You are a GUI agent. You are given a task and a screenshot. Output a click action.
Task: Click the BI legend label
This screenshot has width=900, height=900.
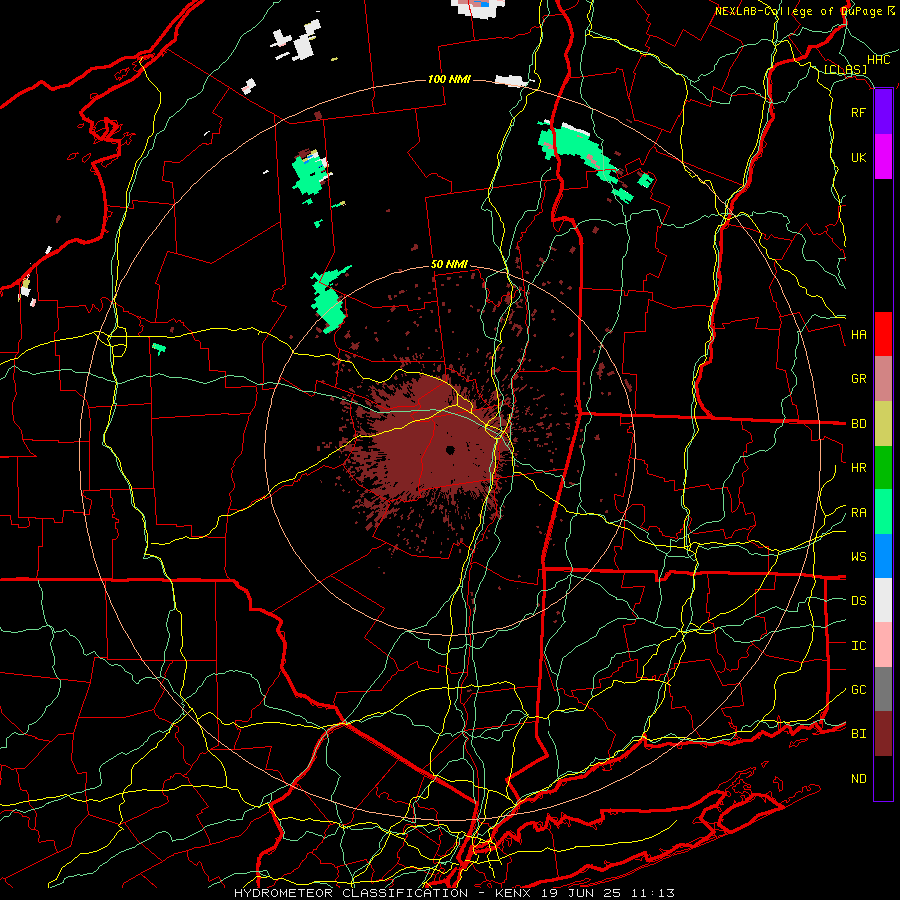858,734
